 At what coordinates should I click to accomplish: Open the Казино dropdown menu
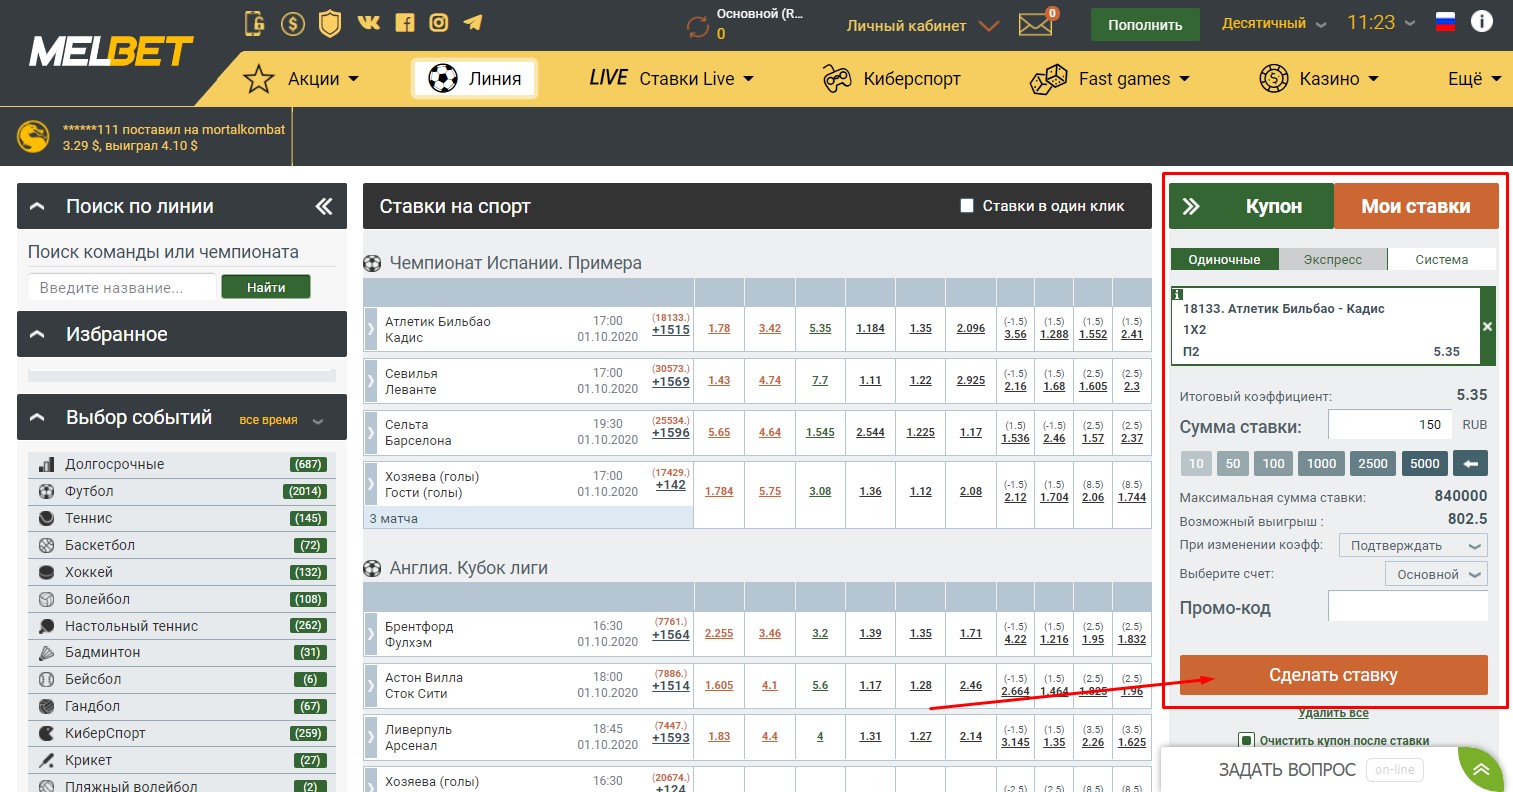point(1319,79)
